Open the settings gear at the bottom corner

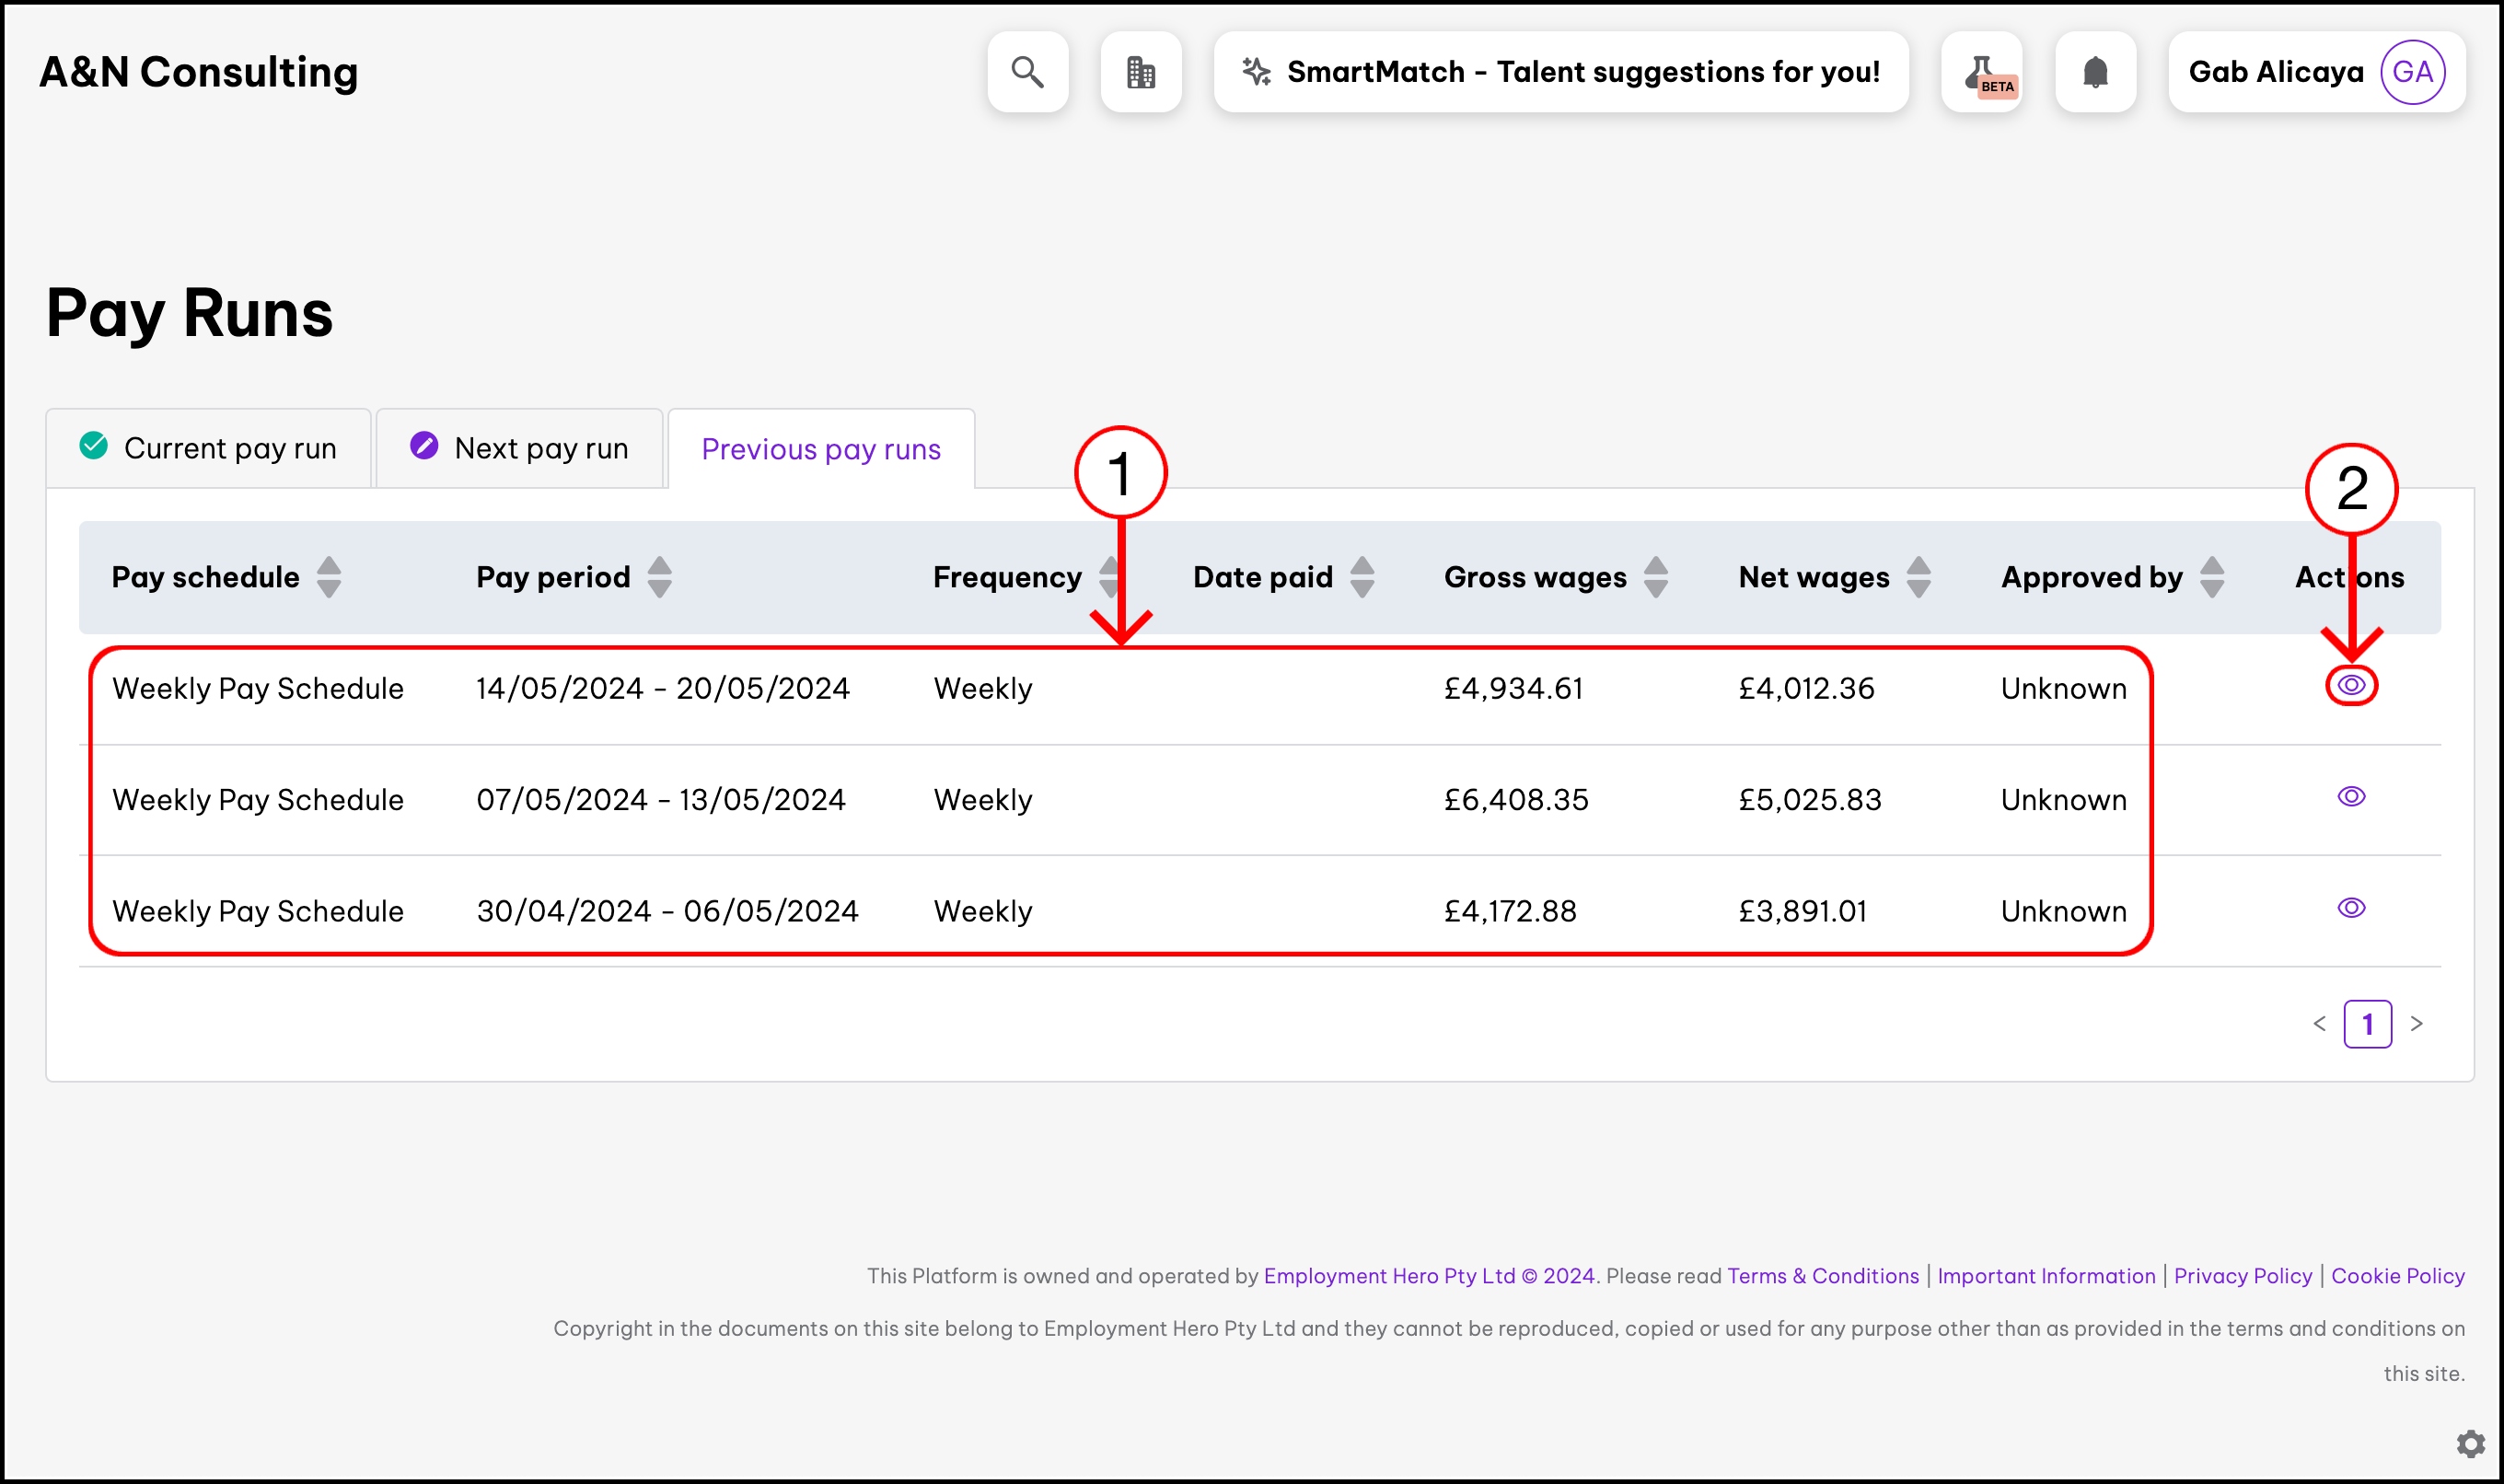(2470, 1443)
